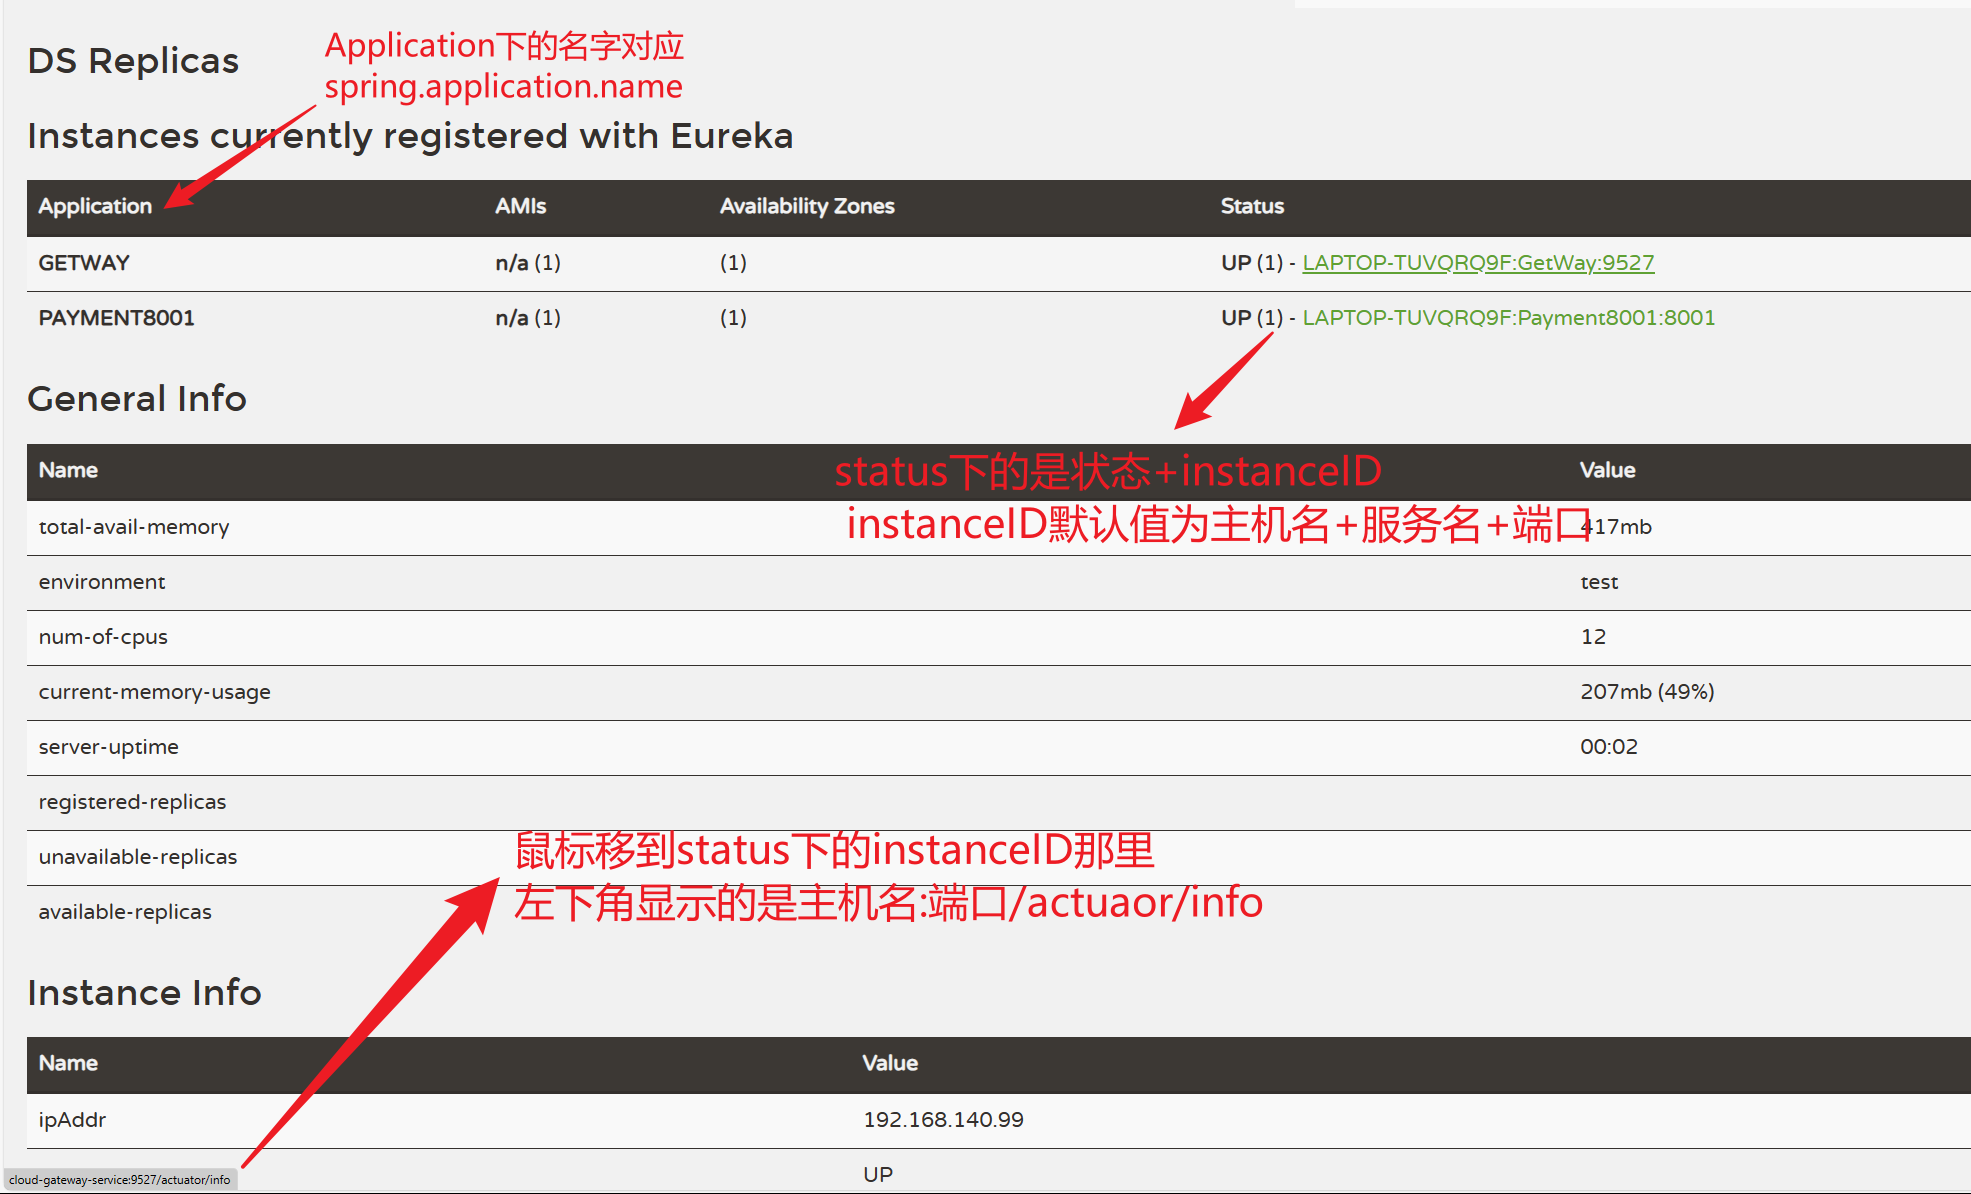This screenshot has width=1971, height=1194.
Task: Click the Instance Info heading
Action: tap(144, 993)
